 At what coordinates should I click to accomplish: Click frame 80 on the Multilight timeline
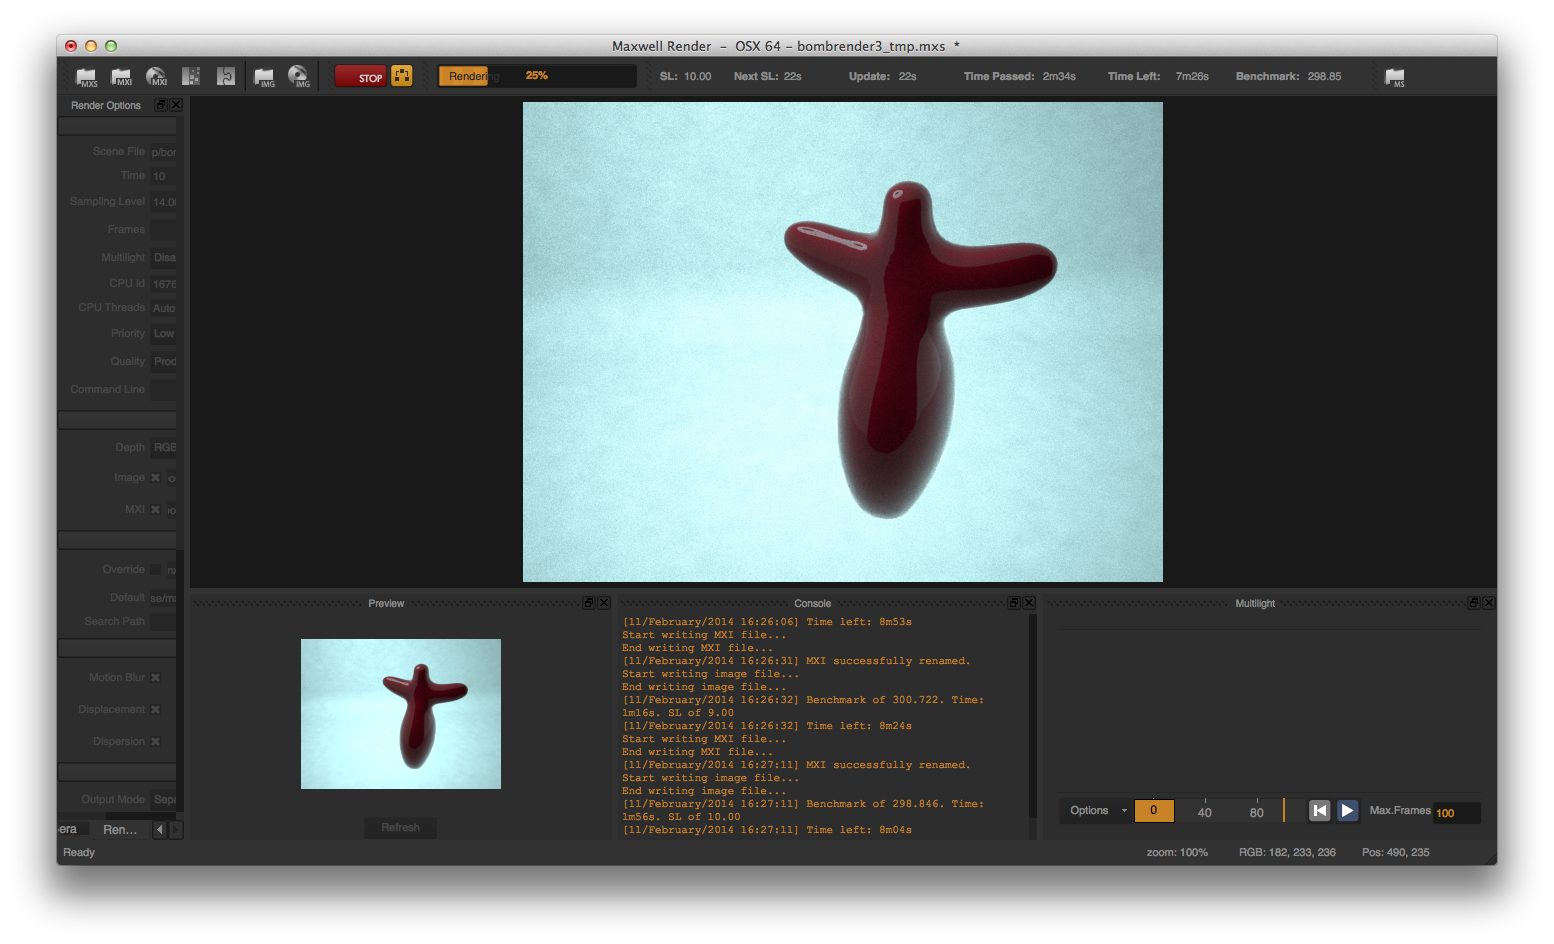click(1257, 812)
